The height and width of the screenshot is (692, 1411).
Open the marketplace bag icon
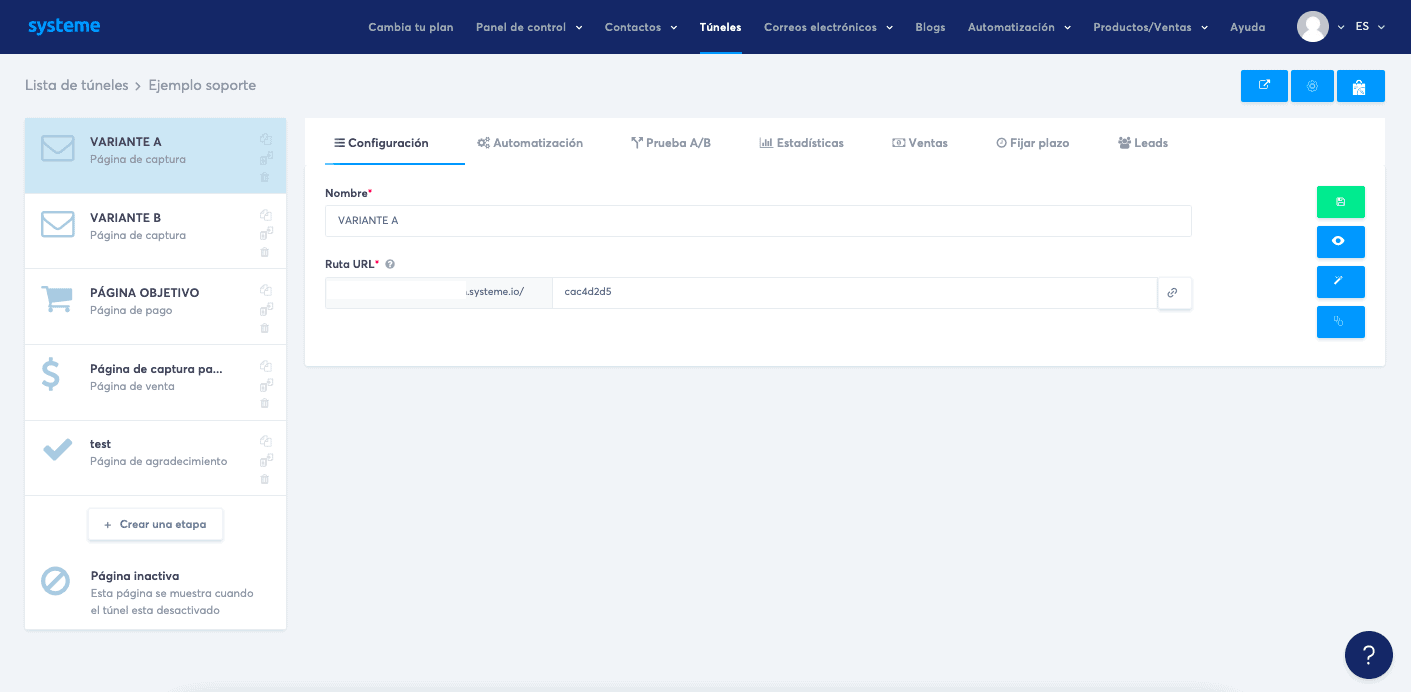point(1360,86)
